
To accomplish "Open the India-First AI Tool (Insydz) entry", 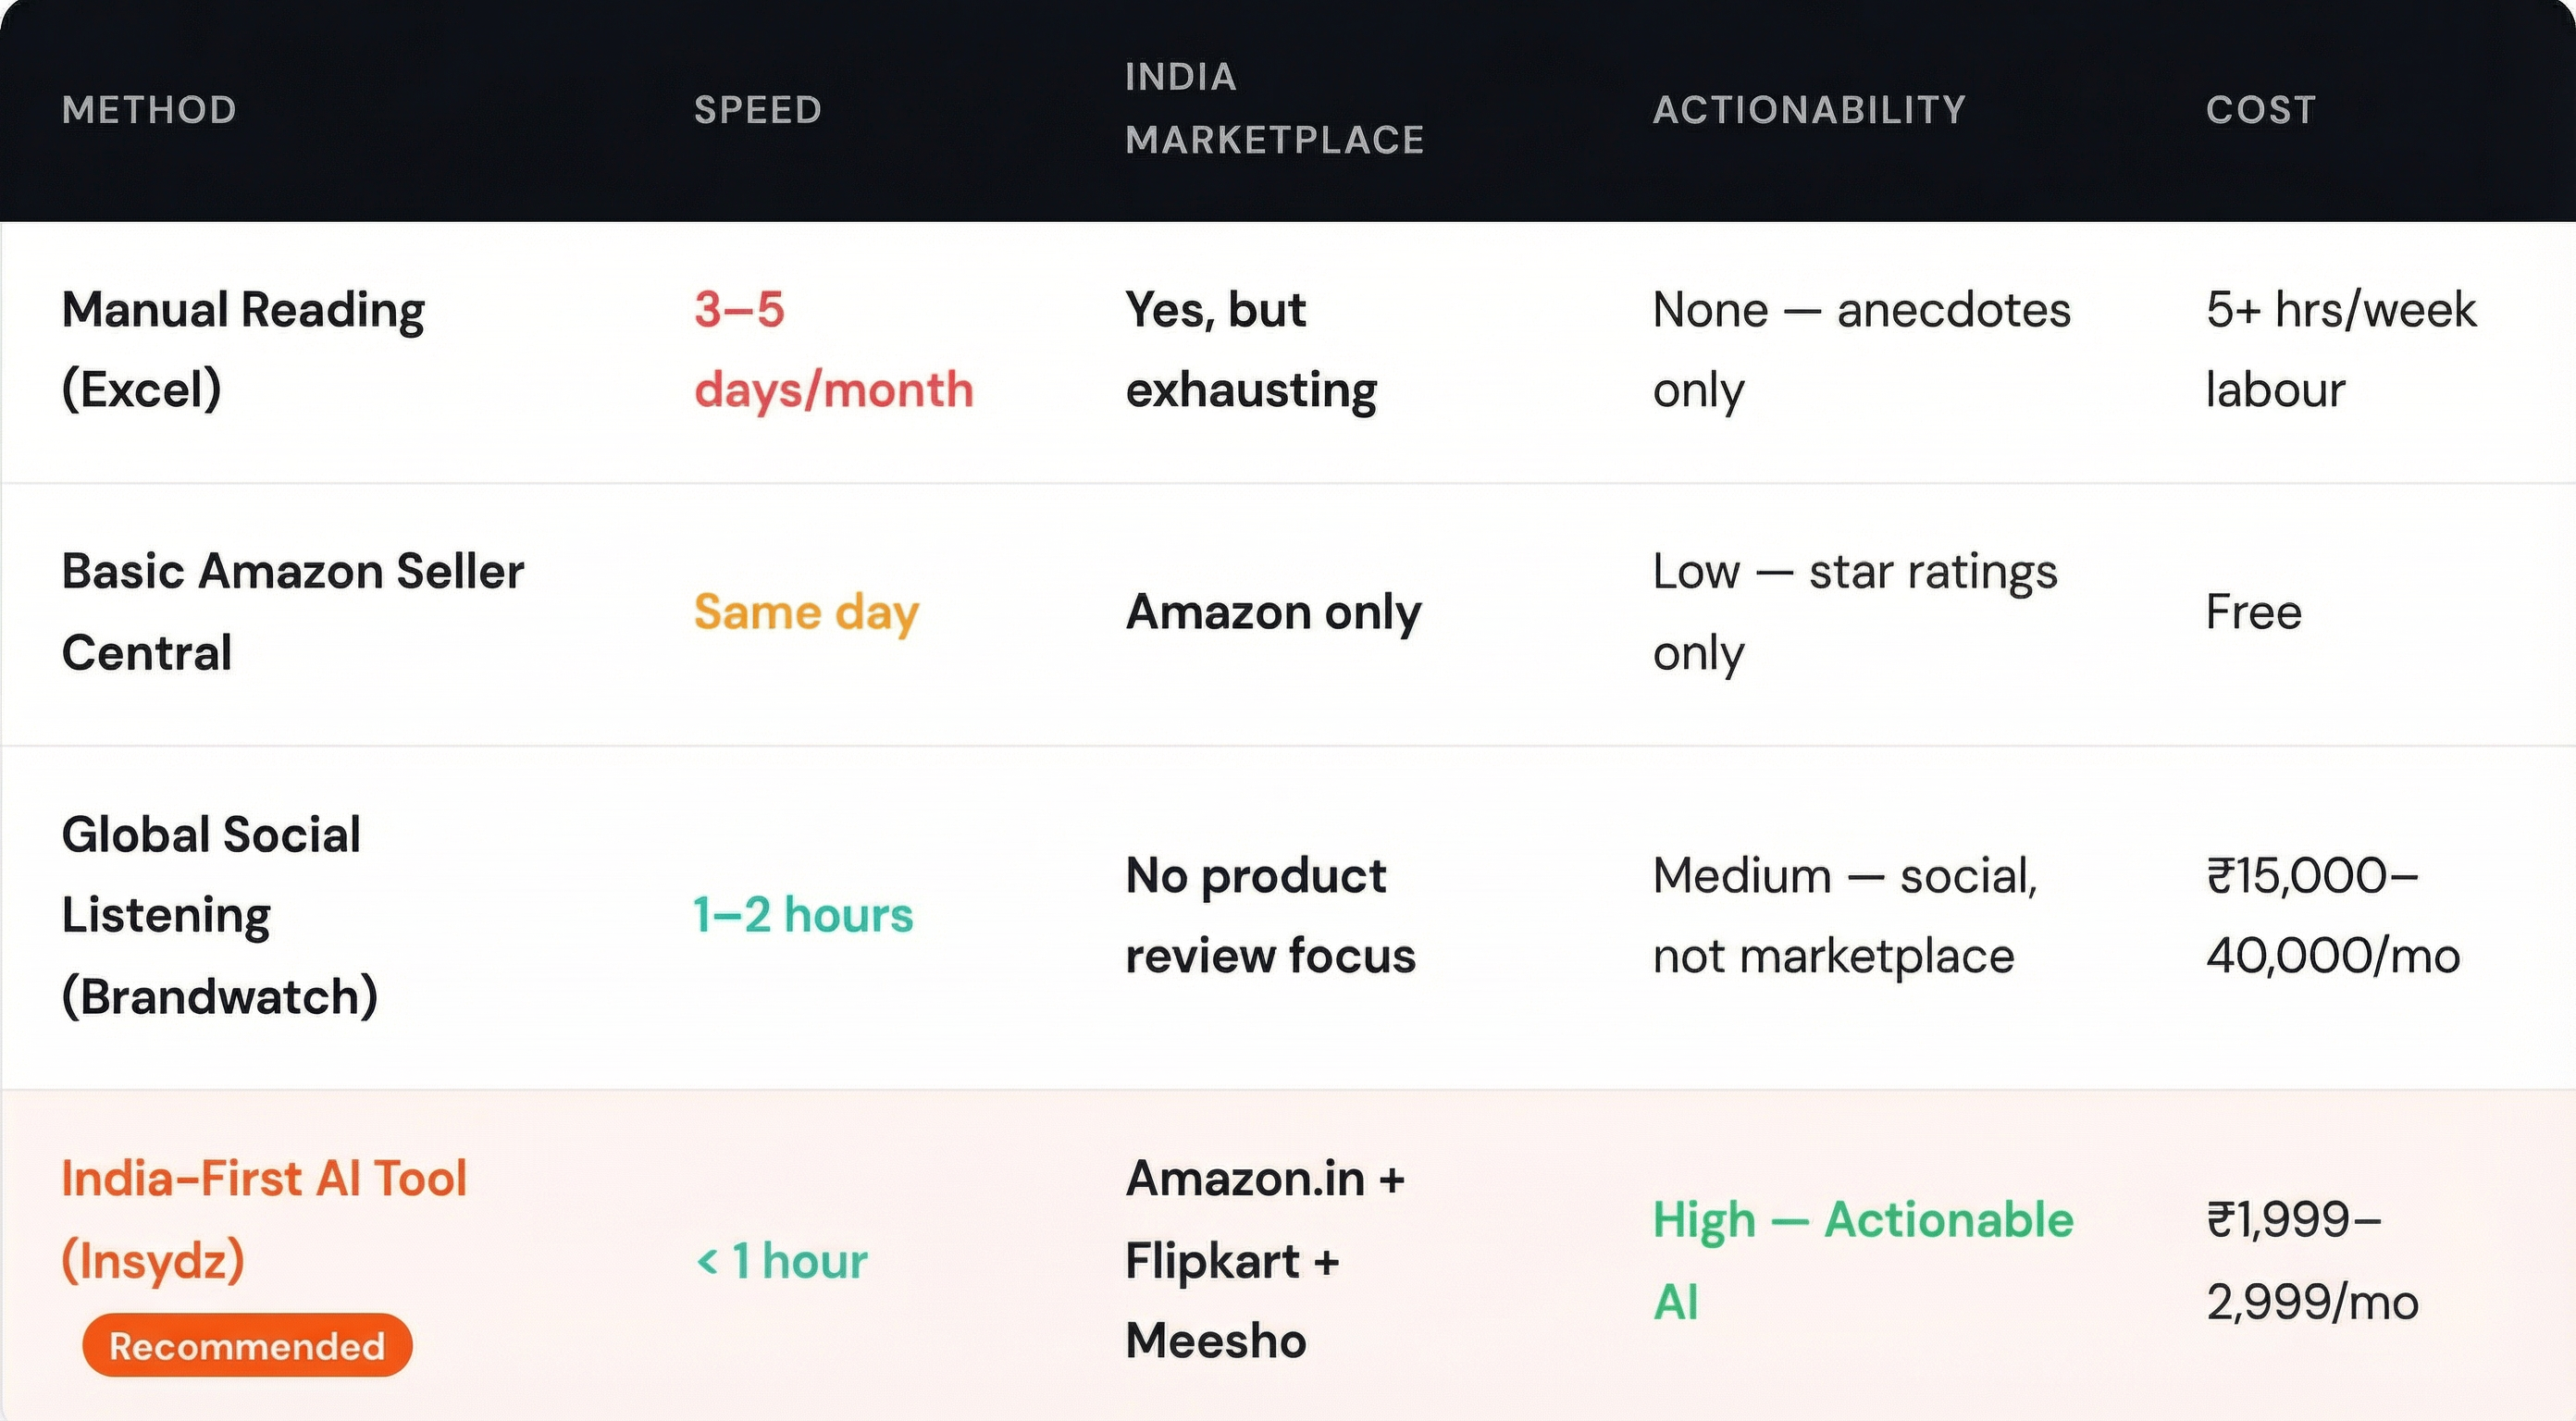I will [264, 1219].
